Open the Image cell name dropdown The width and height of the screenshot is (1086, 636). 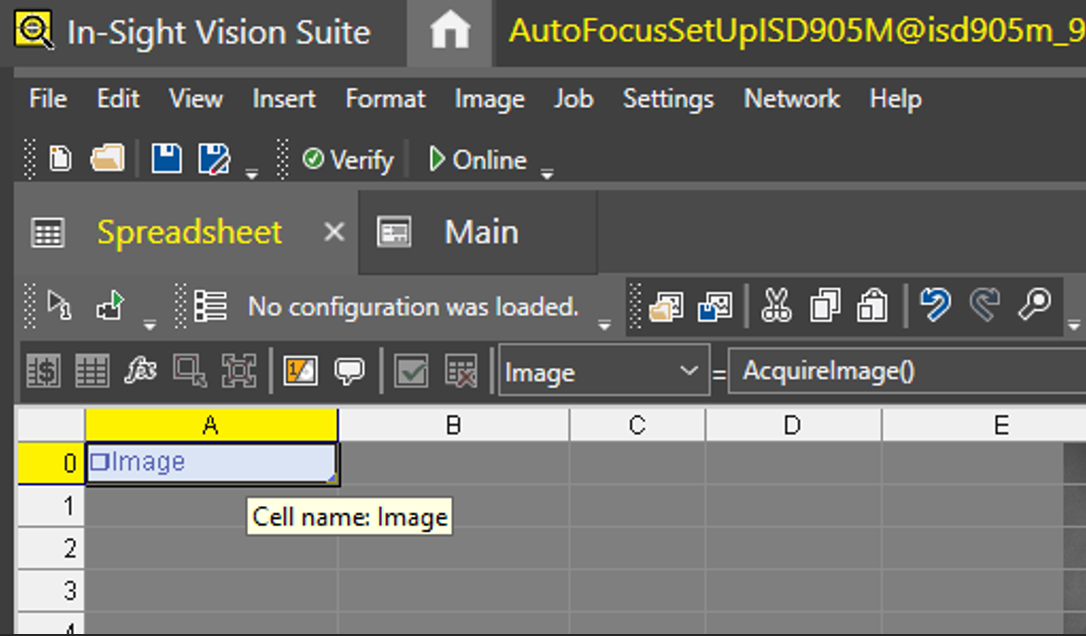click(x=688, y=371)
